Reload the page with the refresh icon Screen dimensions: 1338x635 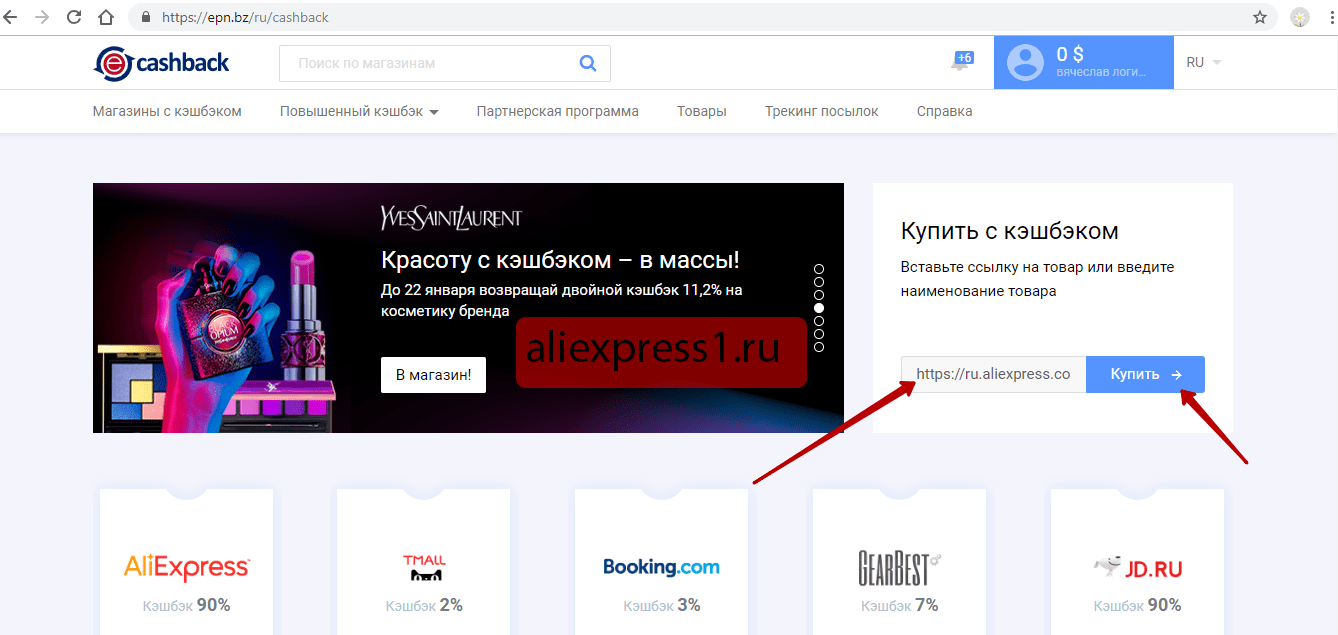(x=74, y=17)
